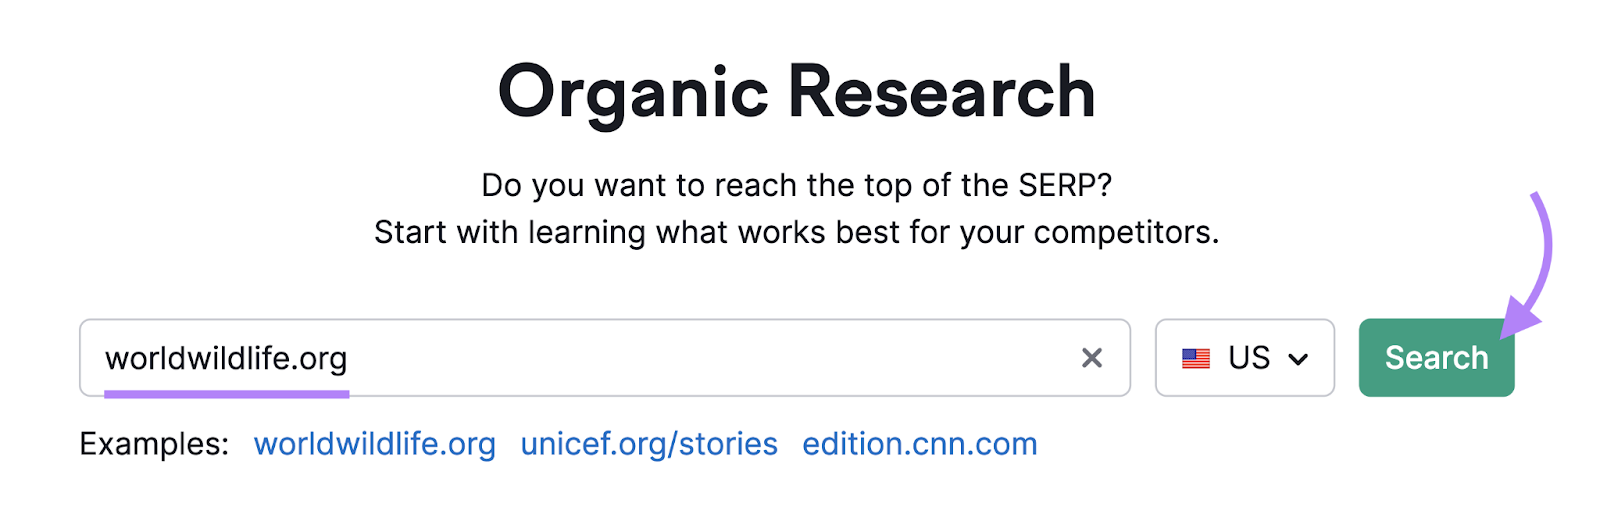This screenshot has width=1600, height=525.
Task: Select the worldwildlife.org example link
Action: point(374,444)
